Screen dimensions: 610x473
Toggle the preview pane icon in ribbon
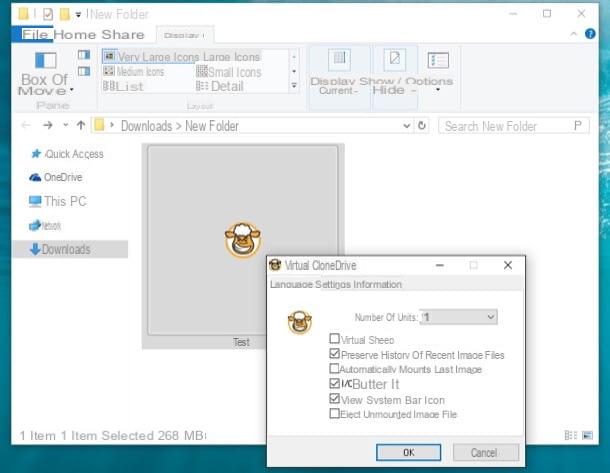[x=84, y=55]
